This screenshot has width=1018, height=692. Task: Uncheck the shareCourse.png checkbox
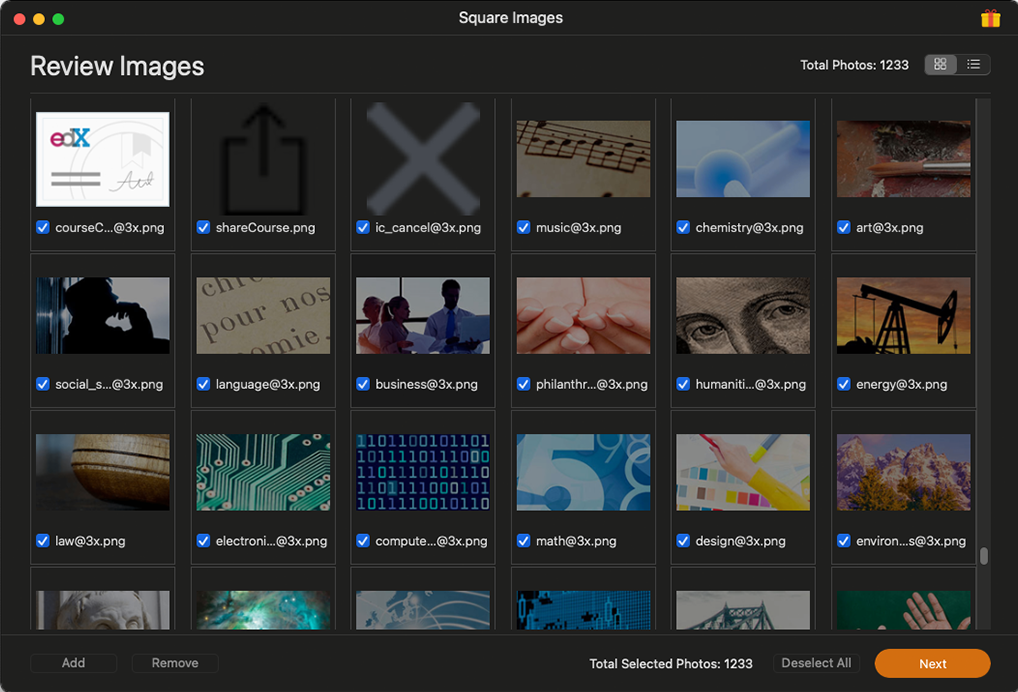point(203,227)
